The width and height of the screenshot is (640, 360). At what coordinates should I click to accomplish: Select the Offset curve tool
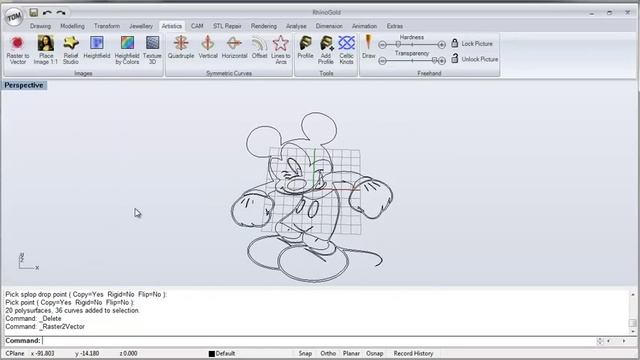(259, 47)
